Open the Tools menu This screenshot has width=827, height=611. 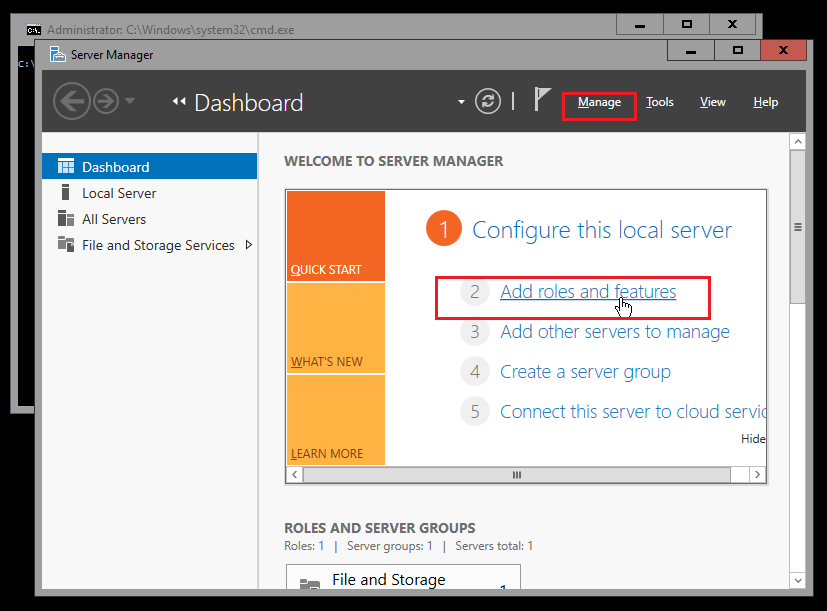pos(659,101)
